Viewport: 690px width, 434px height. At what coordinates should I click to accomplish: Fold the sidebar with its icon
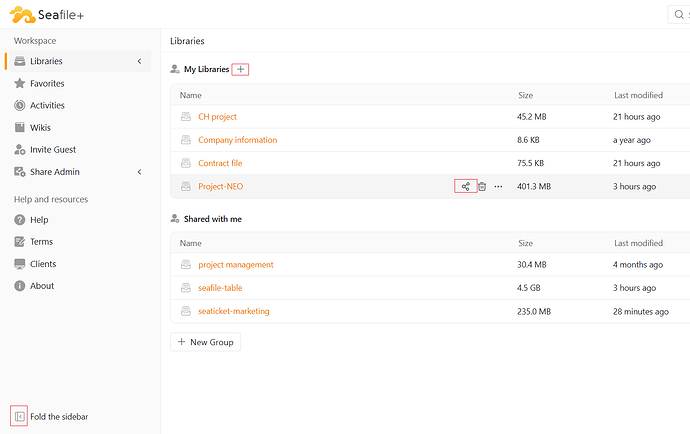point(19,416)
